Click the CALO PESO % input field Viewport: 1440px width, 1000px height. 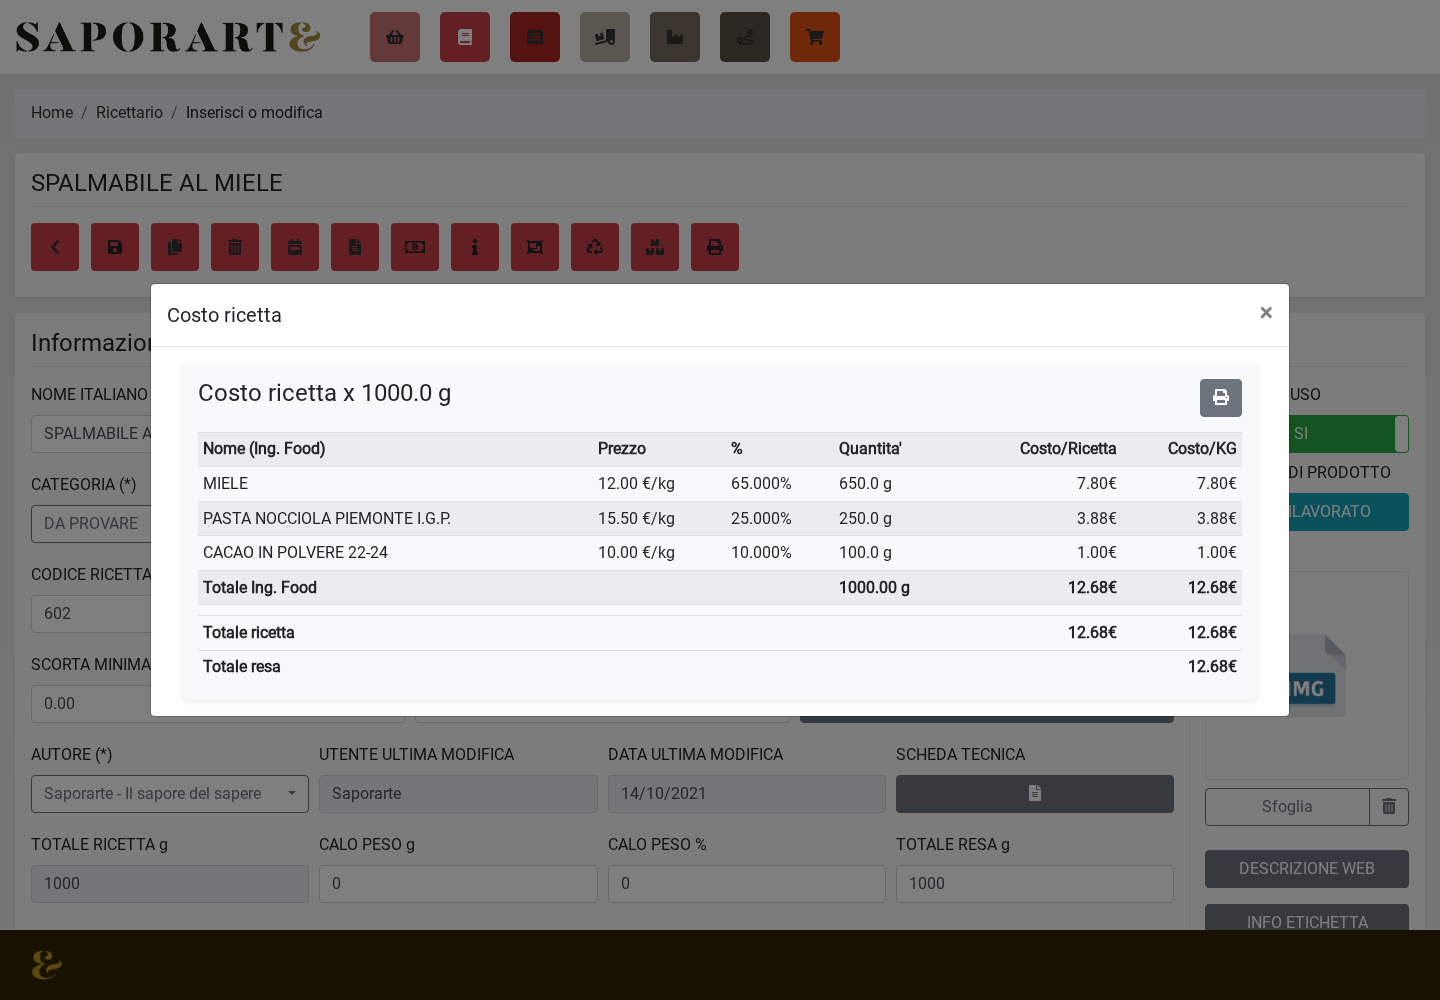[x=747, y=884]
